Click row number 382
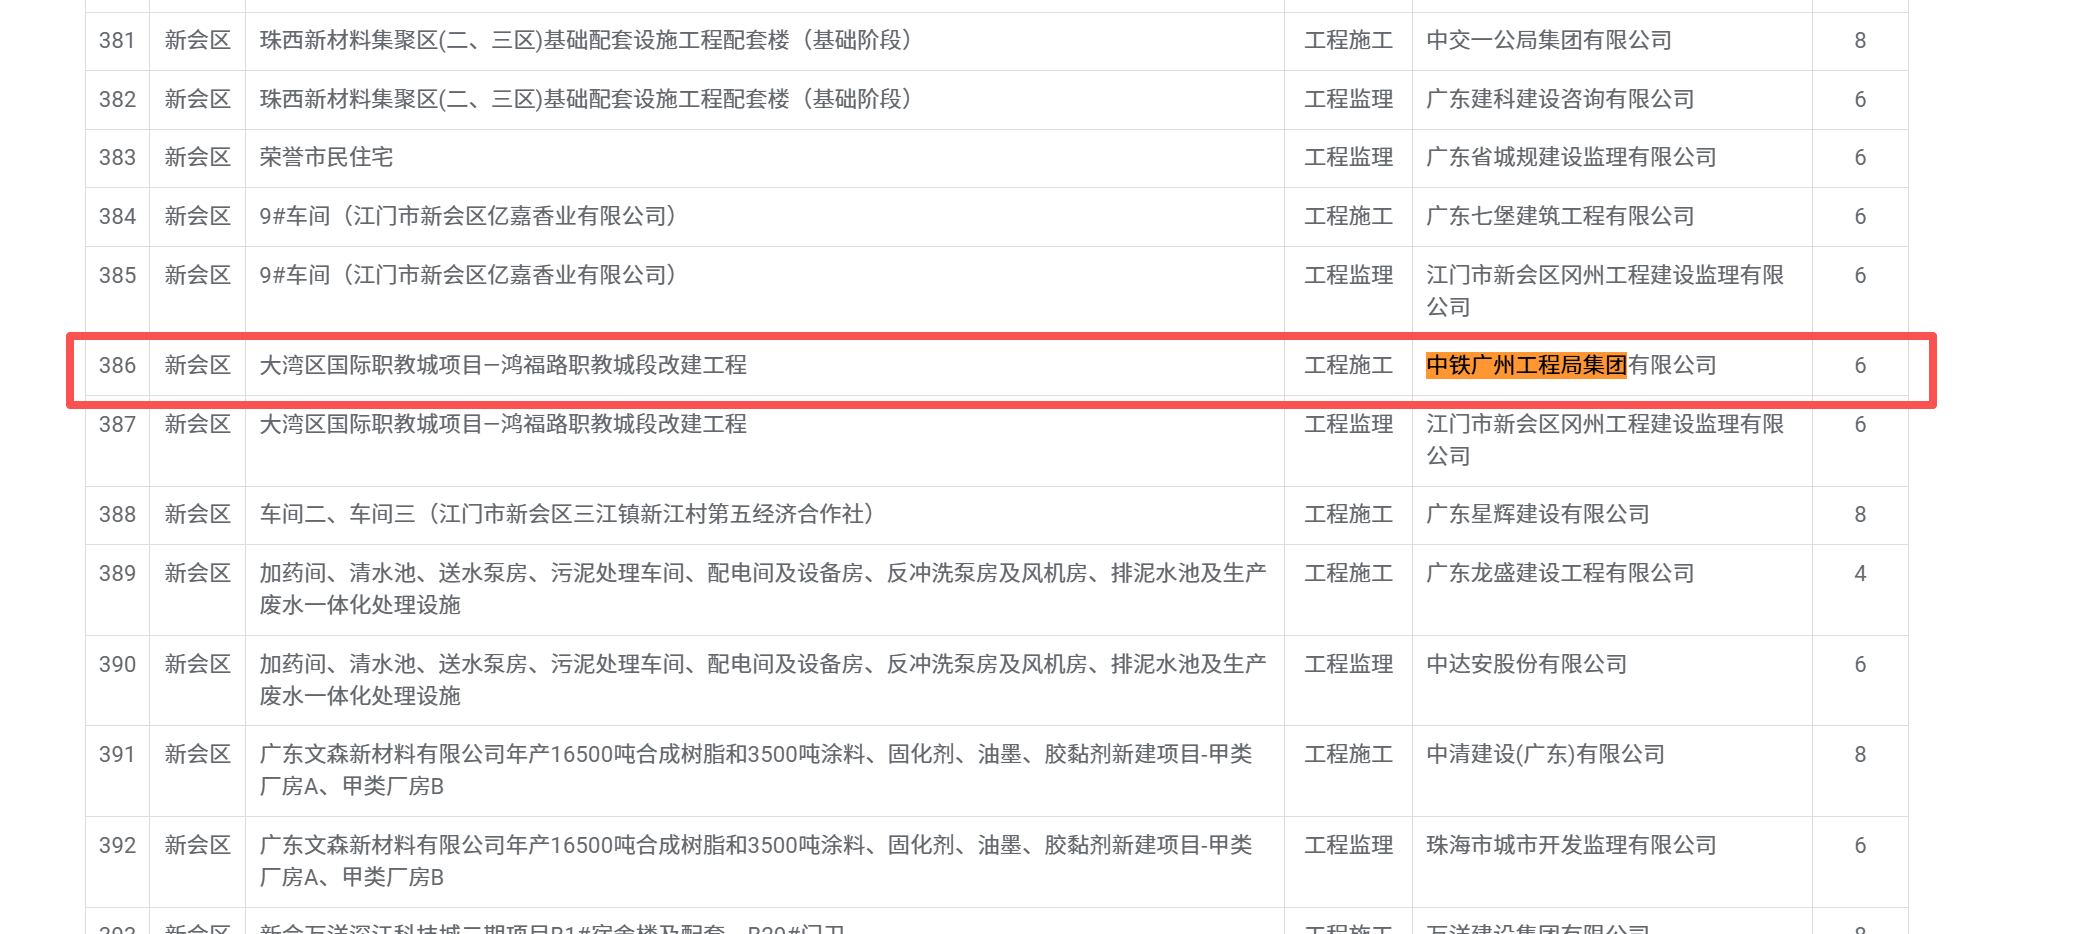 click(x=117, y=100)
